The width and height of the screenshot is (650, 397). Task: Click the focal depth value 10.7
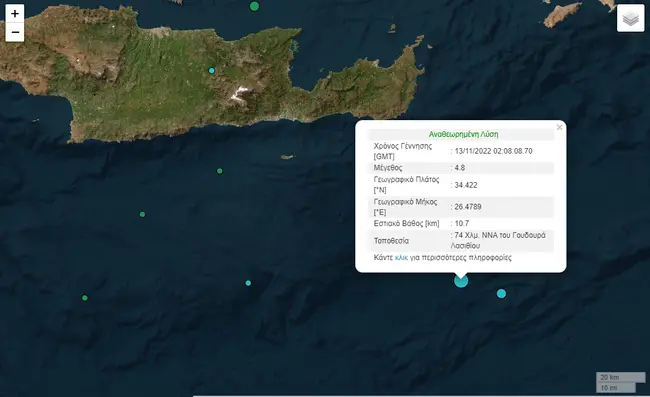462,224
